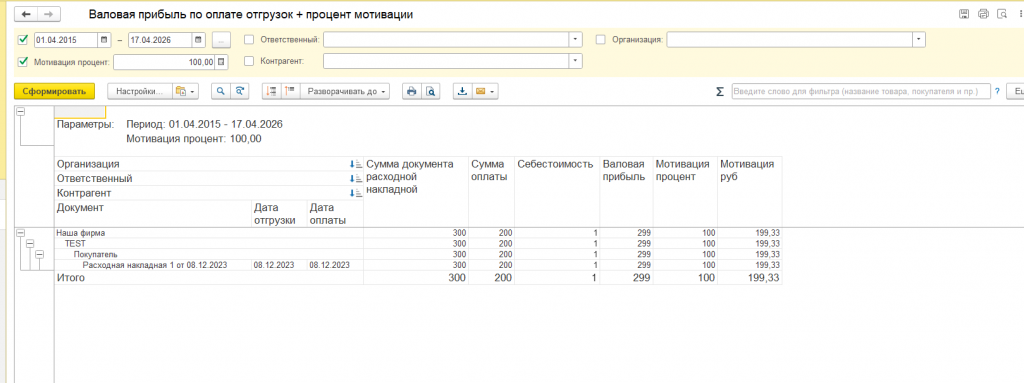Click the floppy disk save icon at top right

(963, 14)
